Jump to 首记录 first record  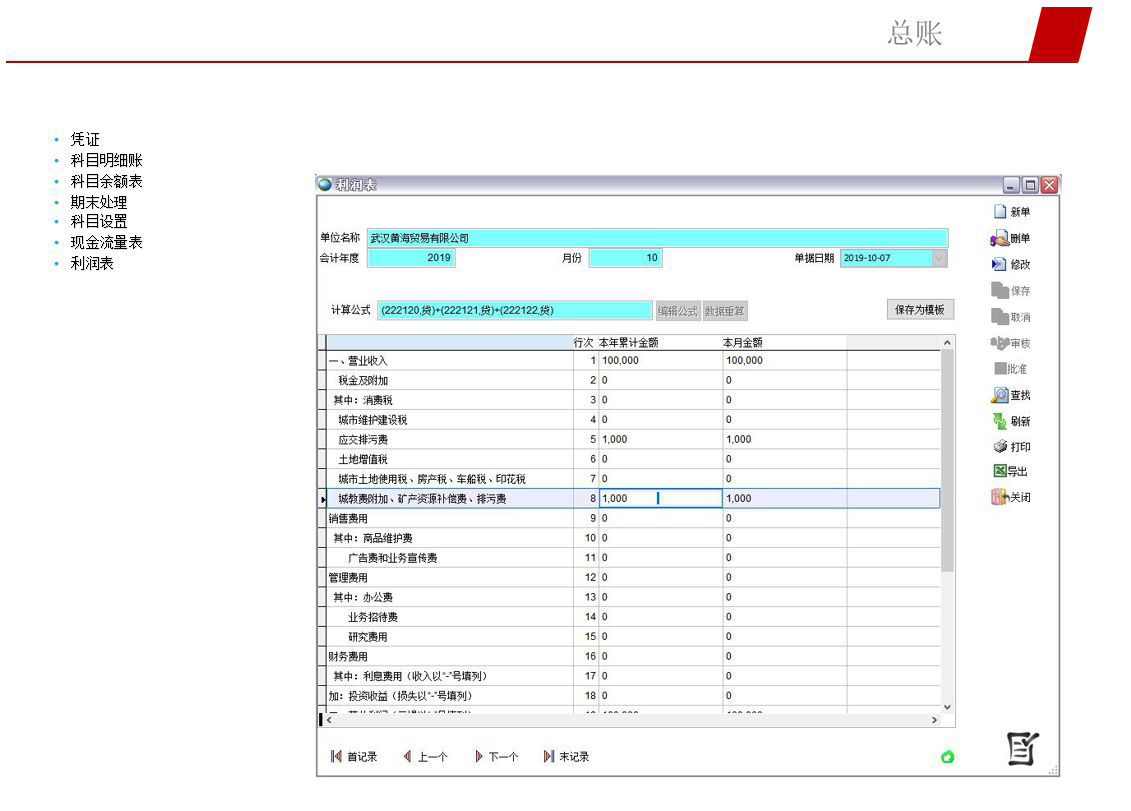[x=337, y=757]
